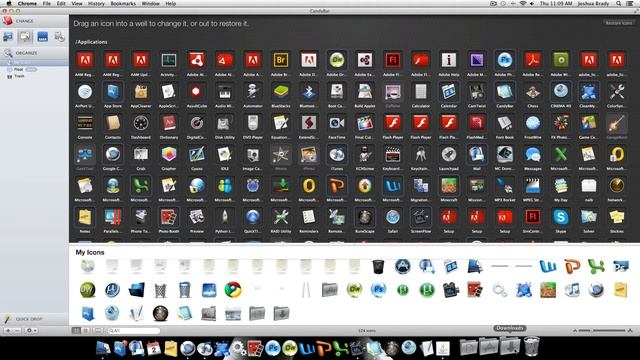640x360 pixels.
Task: Select the RAID Utility icon well
Action: pyautogui.click(x=281, y=217)
